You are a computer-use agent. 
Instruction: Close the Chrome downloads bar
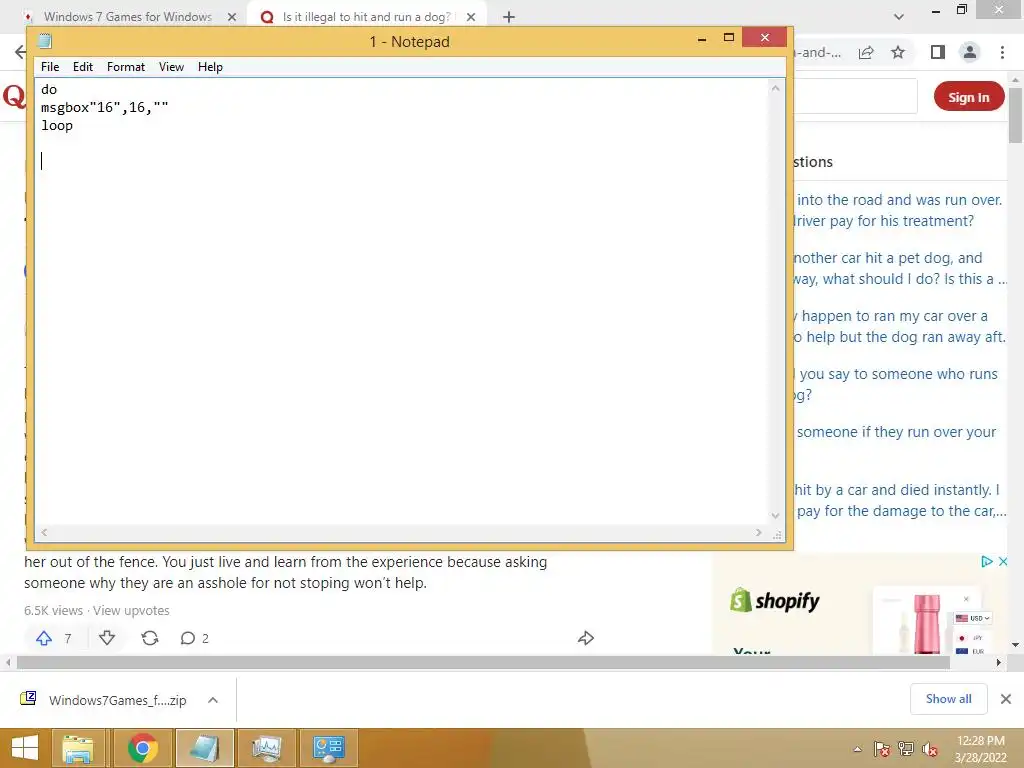[1006, 699]
